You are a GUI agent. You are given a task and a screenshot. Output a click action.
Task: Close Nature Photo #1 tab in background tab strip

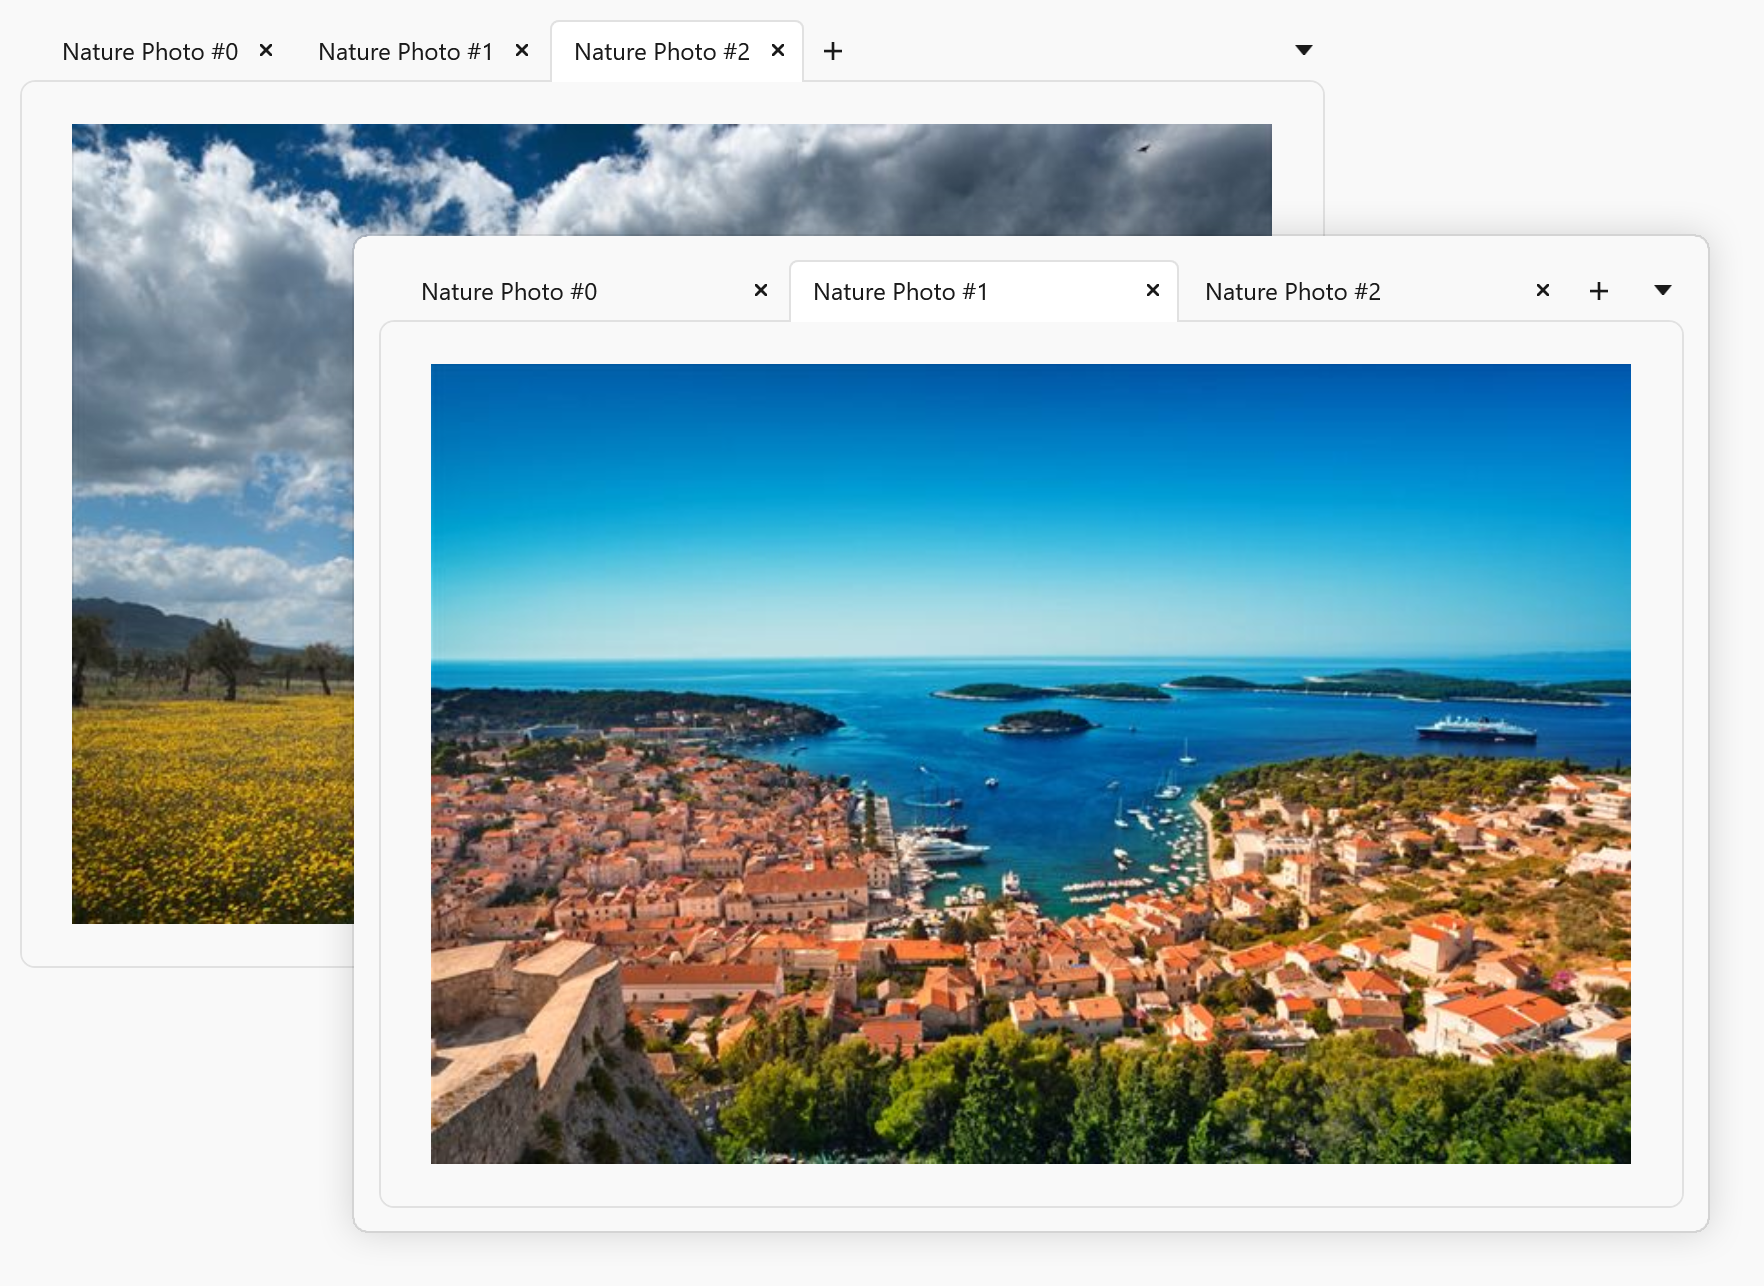point(522,51)
